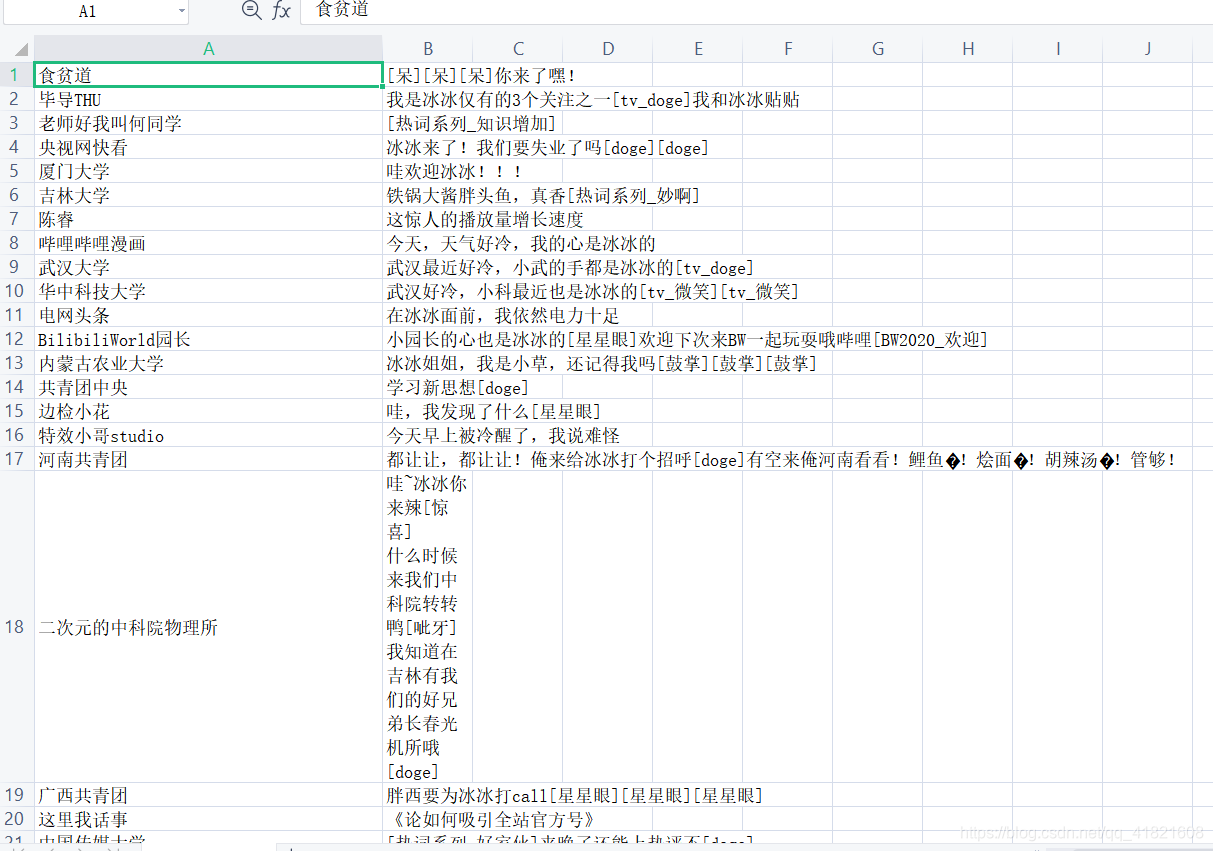Click cell containing 厦门大学

pyautogui.click(x=209, y=171)
